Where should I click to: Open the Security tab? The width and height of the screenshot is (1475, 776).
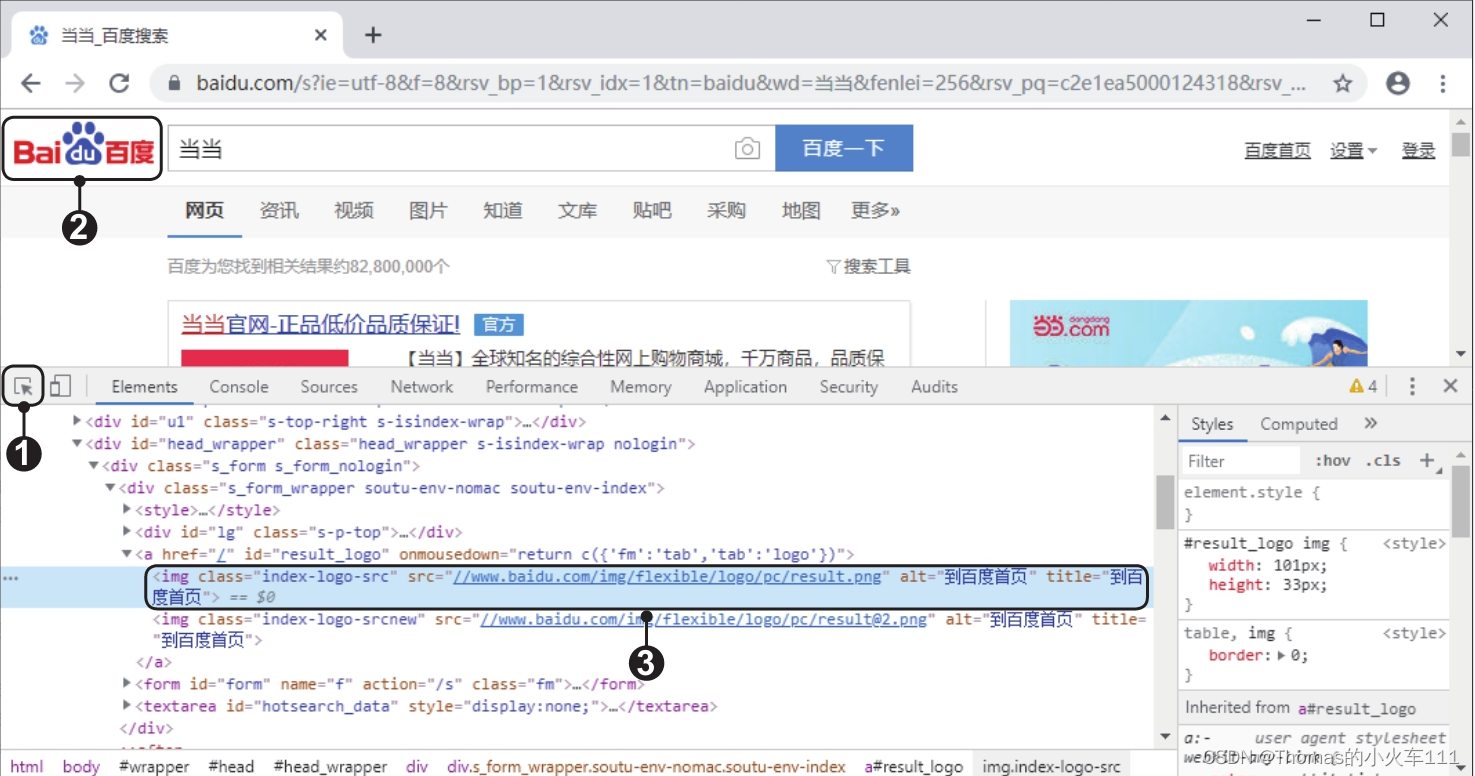849,386
